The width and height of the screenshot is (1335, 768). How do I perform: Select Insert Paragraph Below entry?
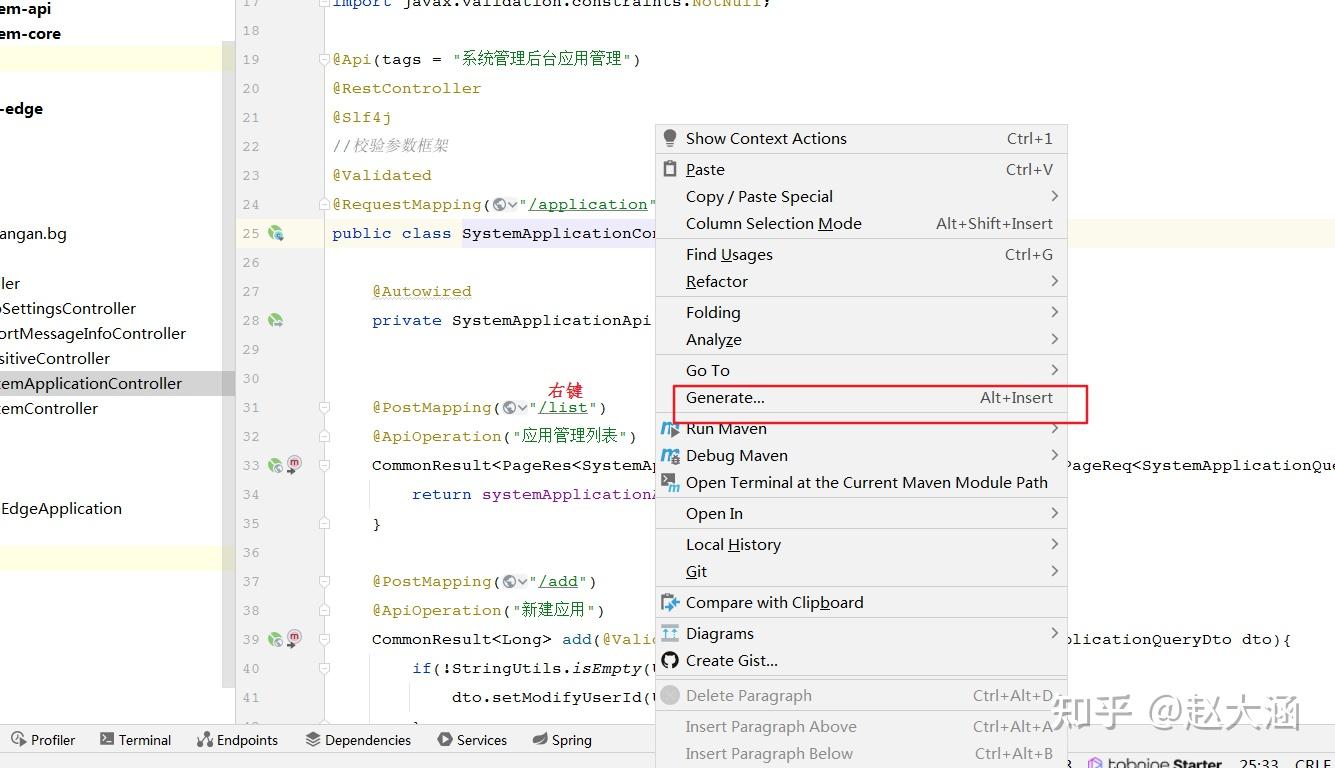coord(861,754)
